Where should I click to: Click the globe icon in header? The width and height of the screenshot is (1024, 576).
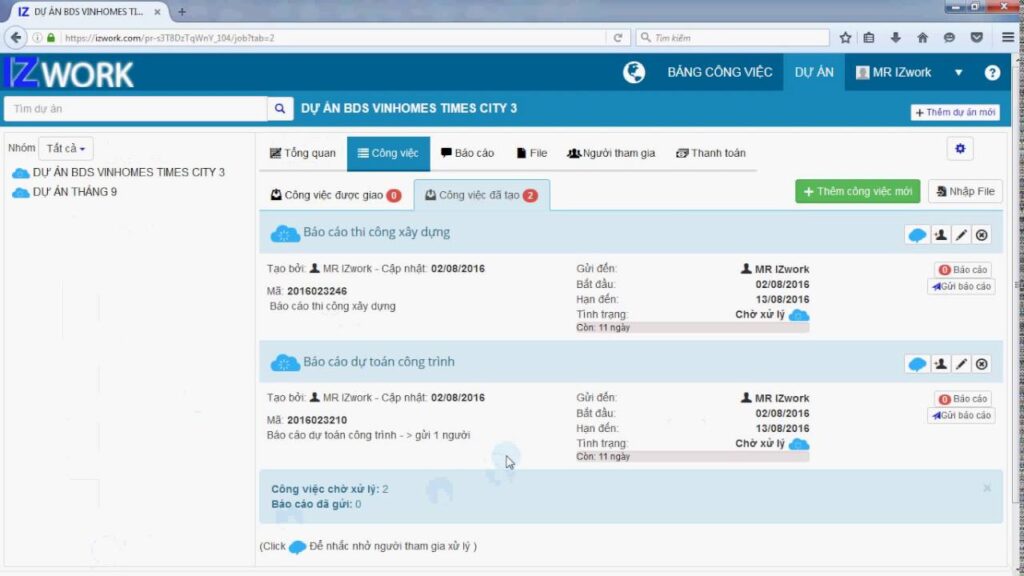633,72
